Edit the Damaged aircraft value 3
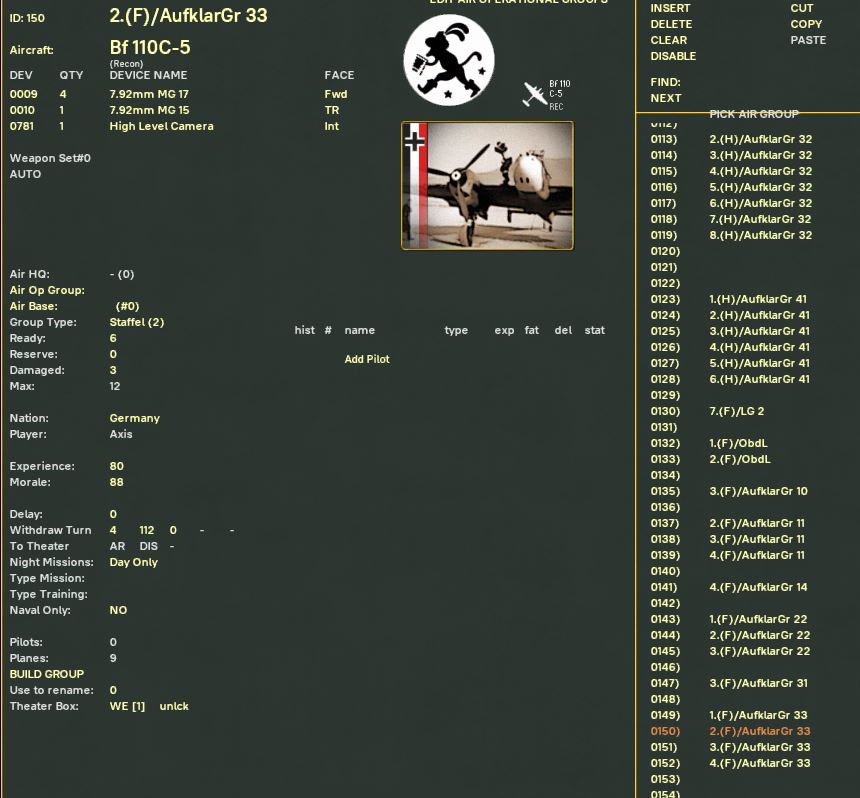Screen dimensions: 860x798 (x=113, y=370)
